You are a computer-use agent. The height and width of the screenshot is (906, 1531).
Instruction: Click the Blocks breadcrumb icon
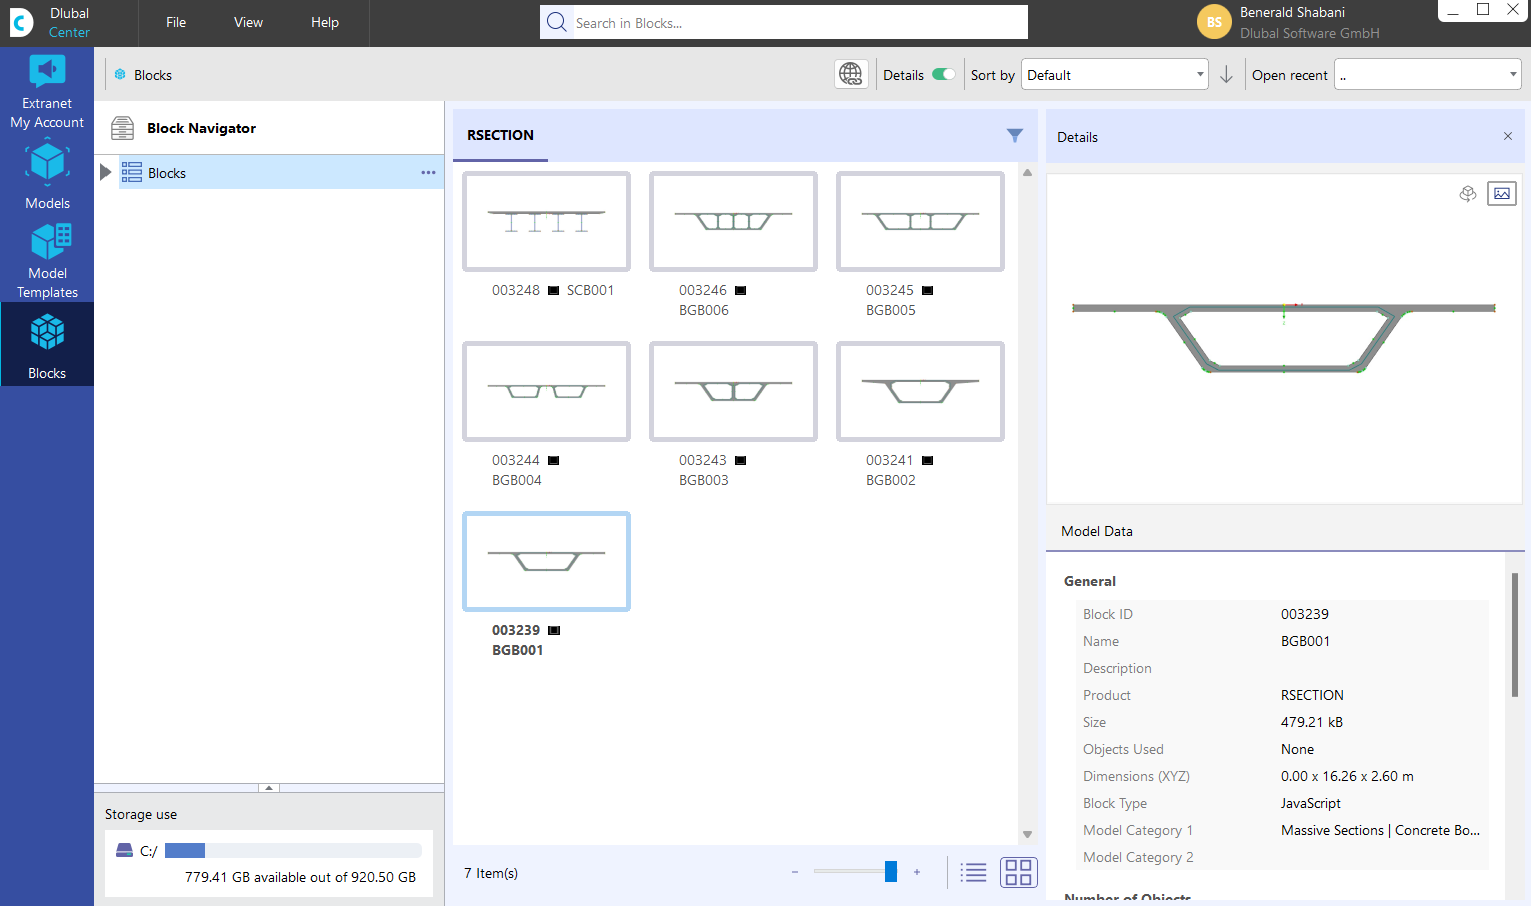(120, 75)
